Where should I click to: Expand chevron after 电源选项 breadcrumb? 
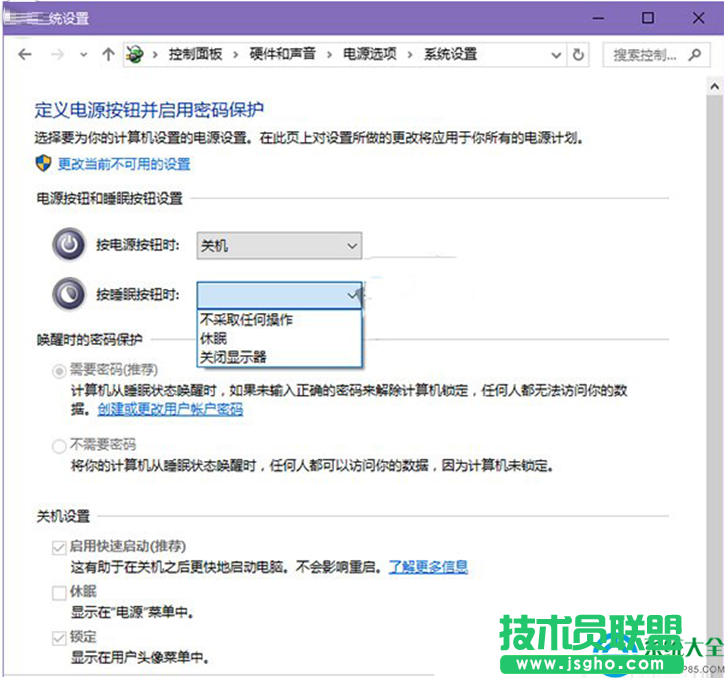(410, 55)
